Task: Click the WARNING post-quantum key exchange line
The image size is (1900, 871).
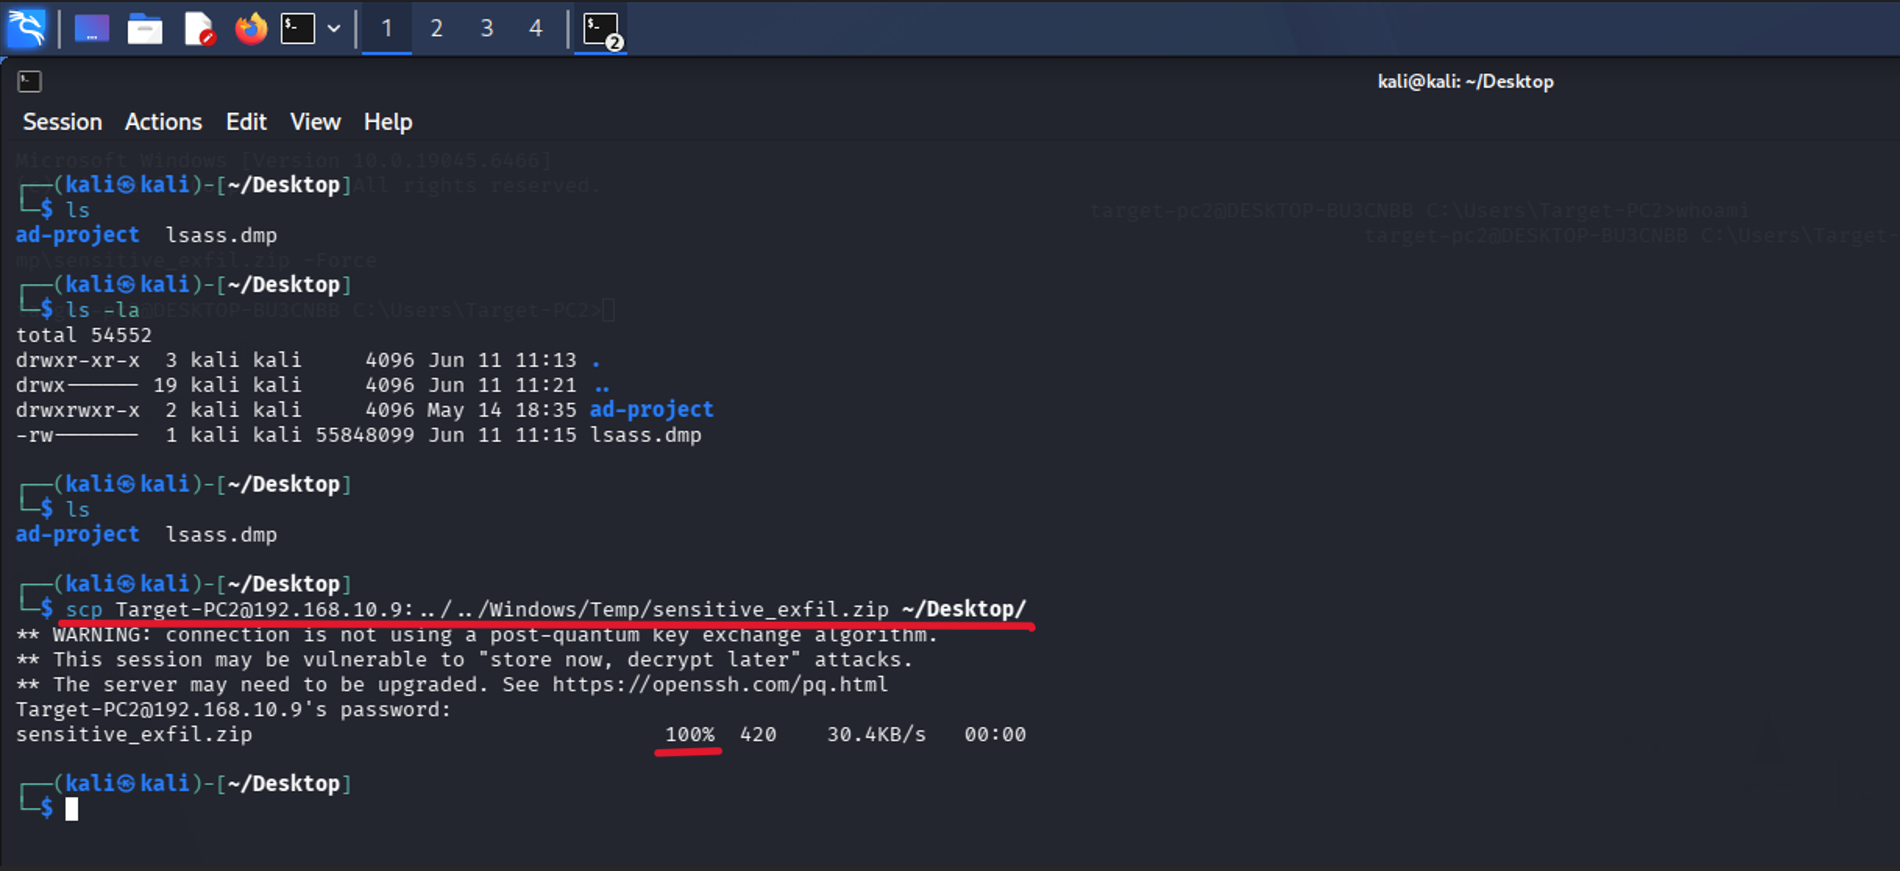Action: [x=477, y=635]
